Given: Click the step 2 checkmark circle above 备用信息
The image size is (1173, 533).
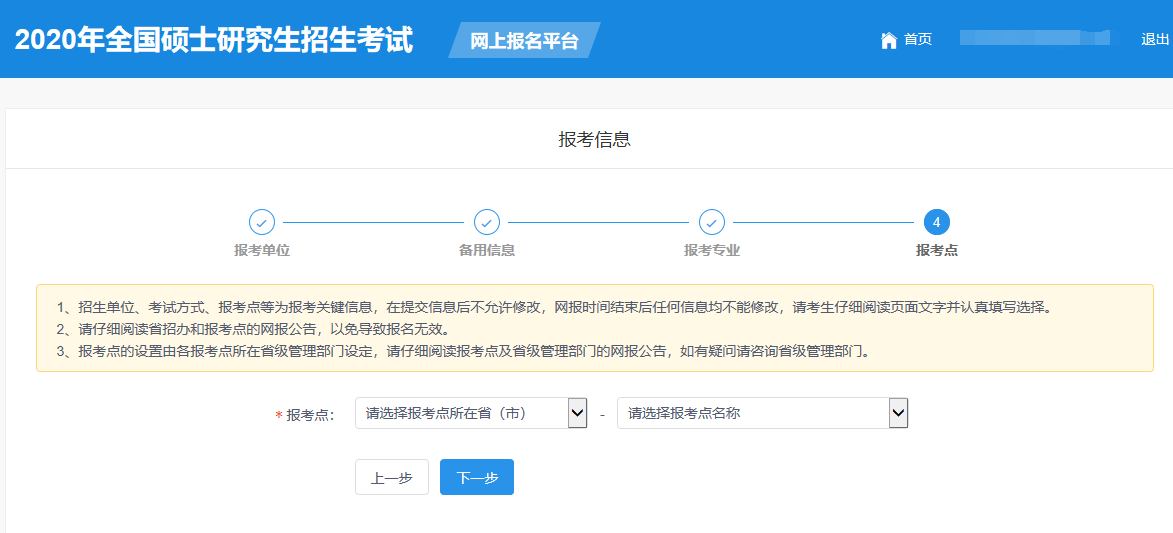Looking at the screenshot, I should [x=487, y=222].
